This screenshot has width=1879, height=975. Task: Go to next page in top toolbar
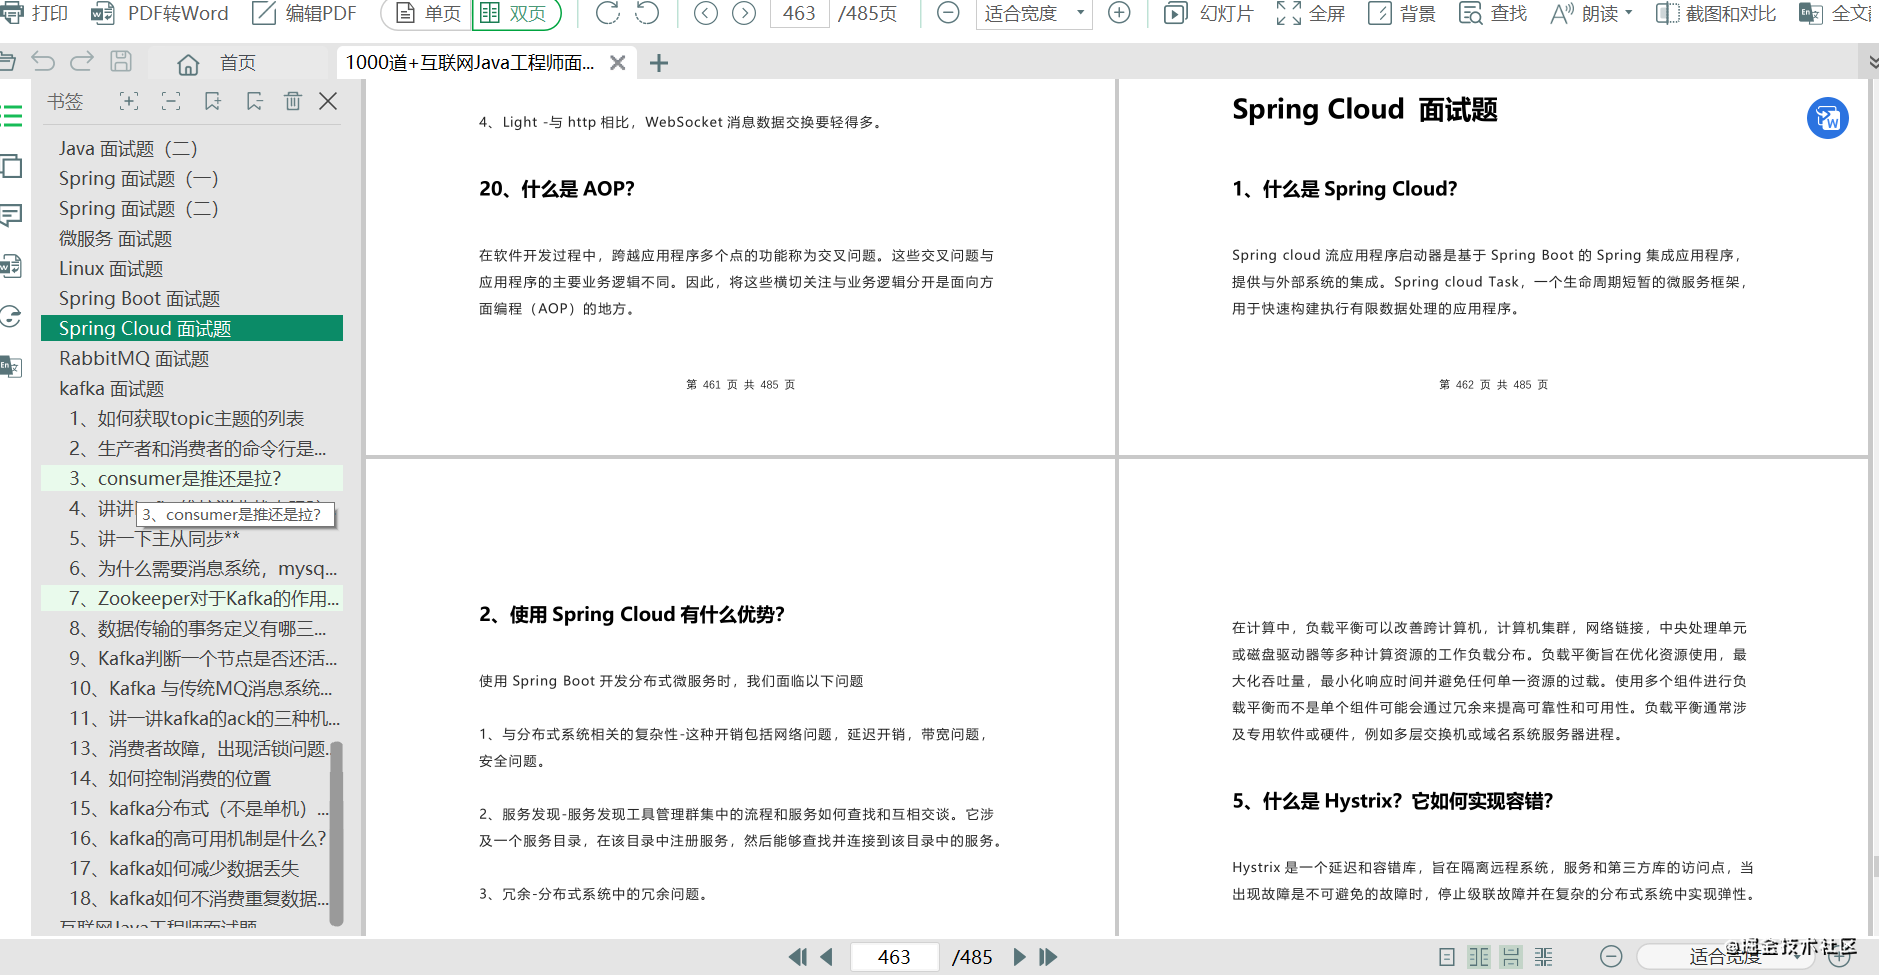point(744,13)
